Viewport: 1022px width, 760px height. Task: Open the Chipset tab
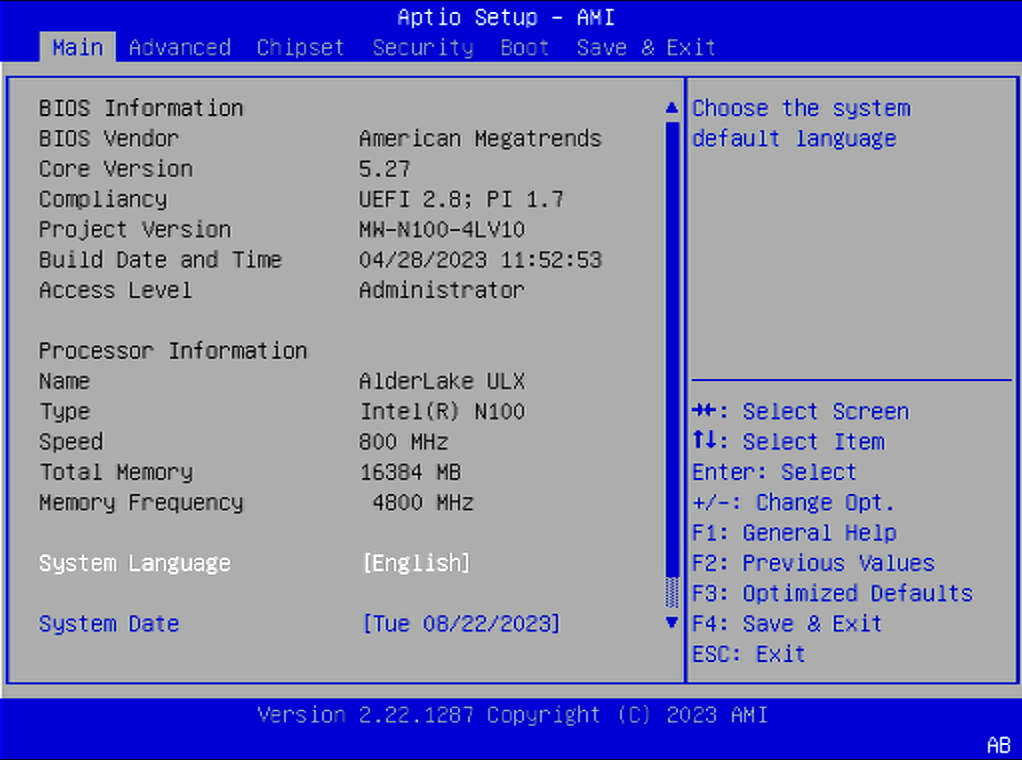tap(300, 48)
